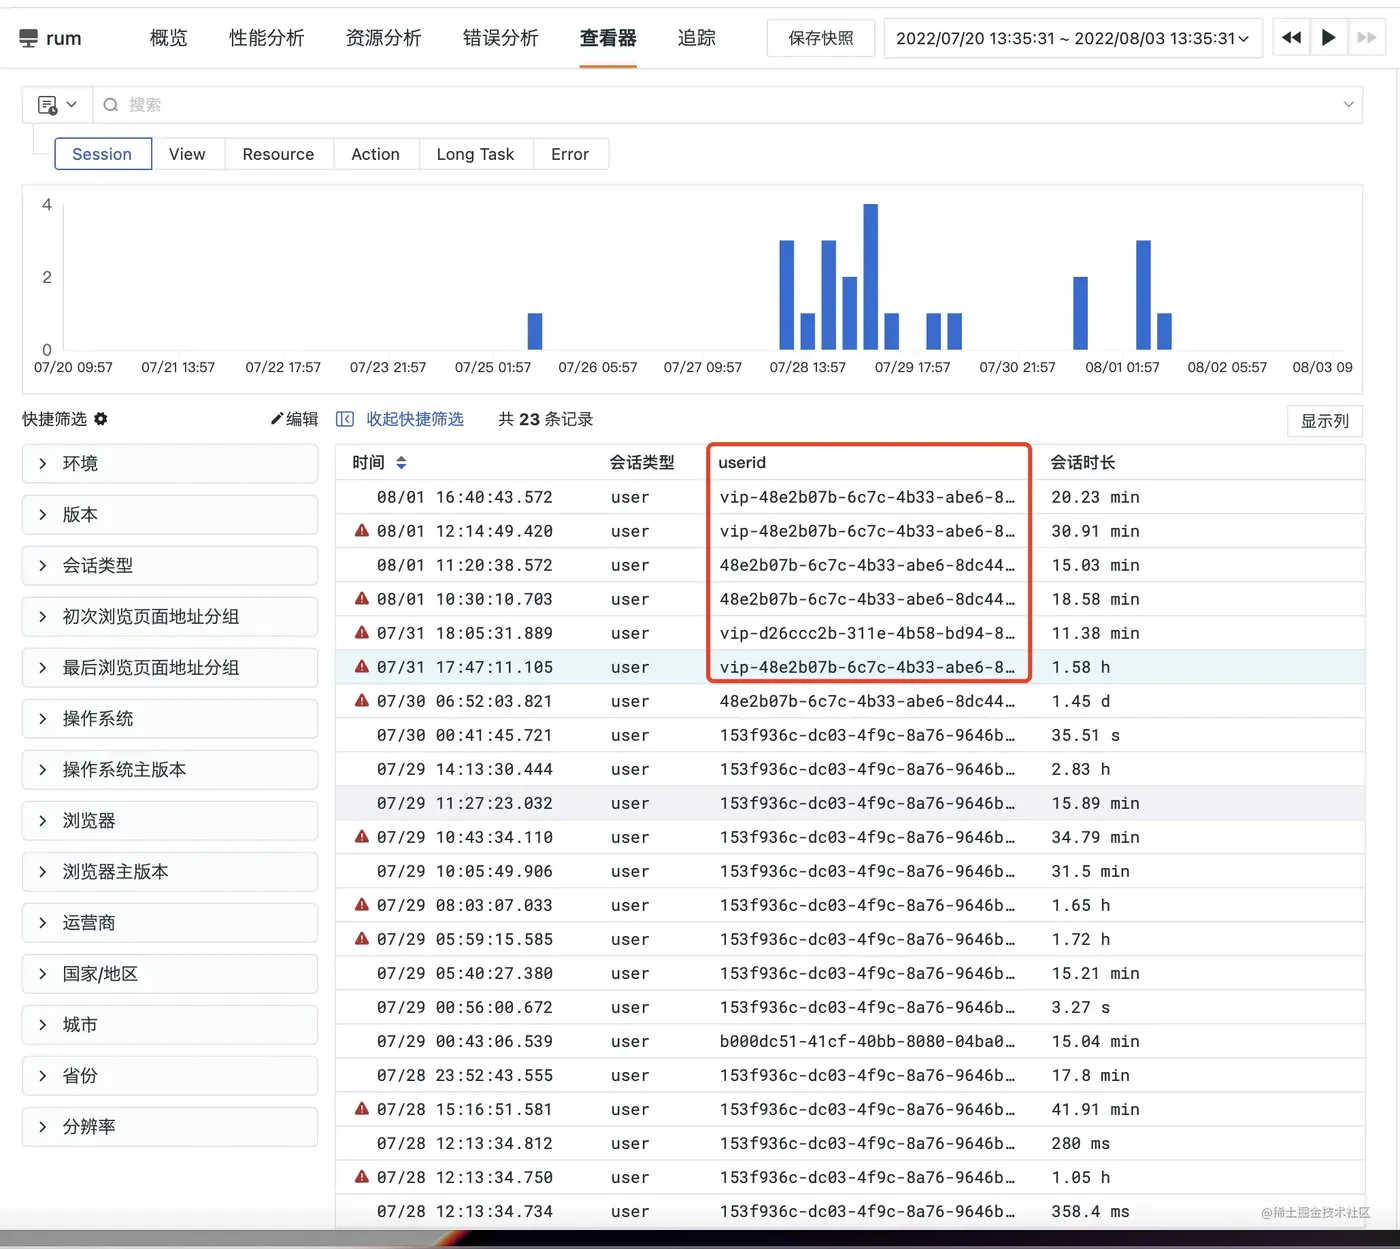Viewport: 1400px width, 1249px height.
Task: Expand the 操作系统主版本 filter group
Action: (x=170, y=769)
